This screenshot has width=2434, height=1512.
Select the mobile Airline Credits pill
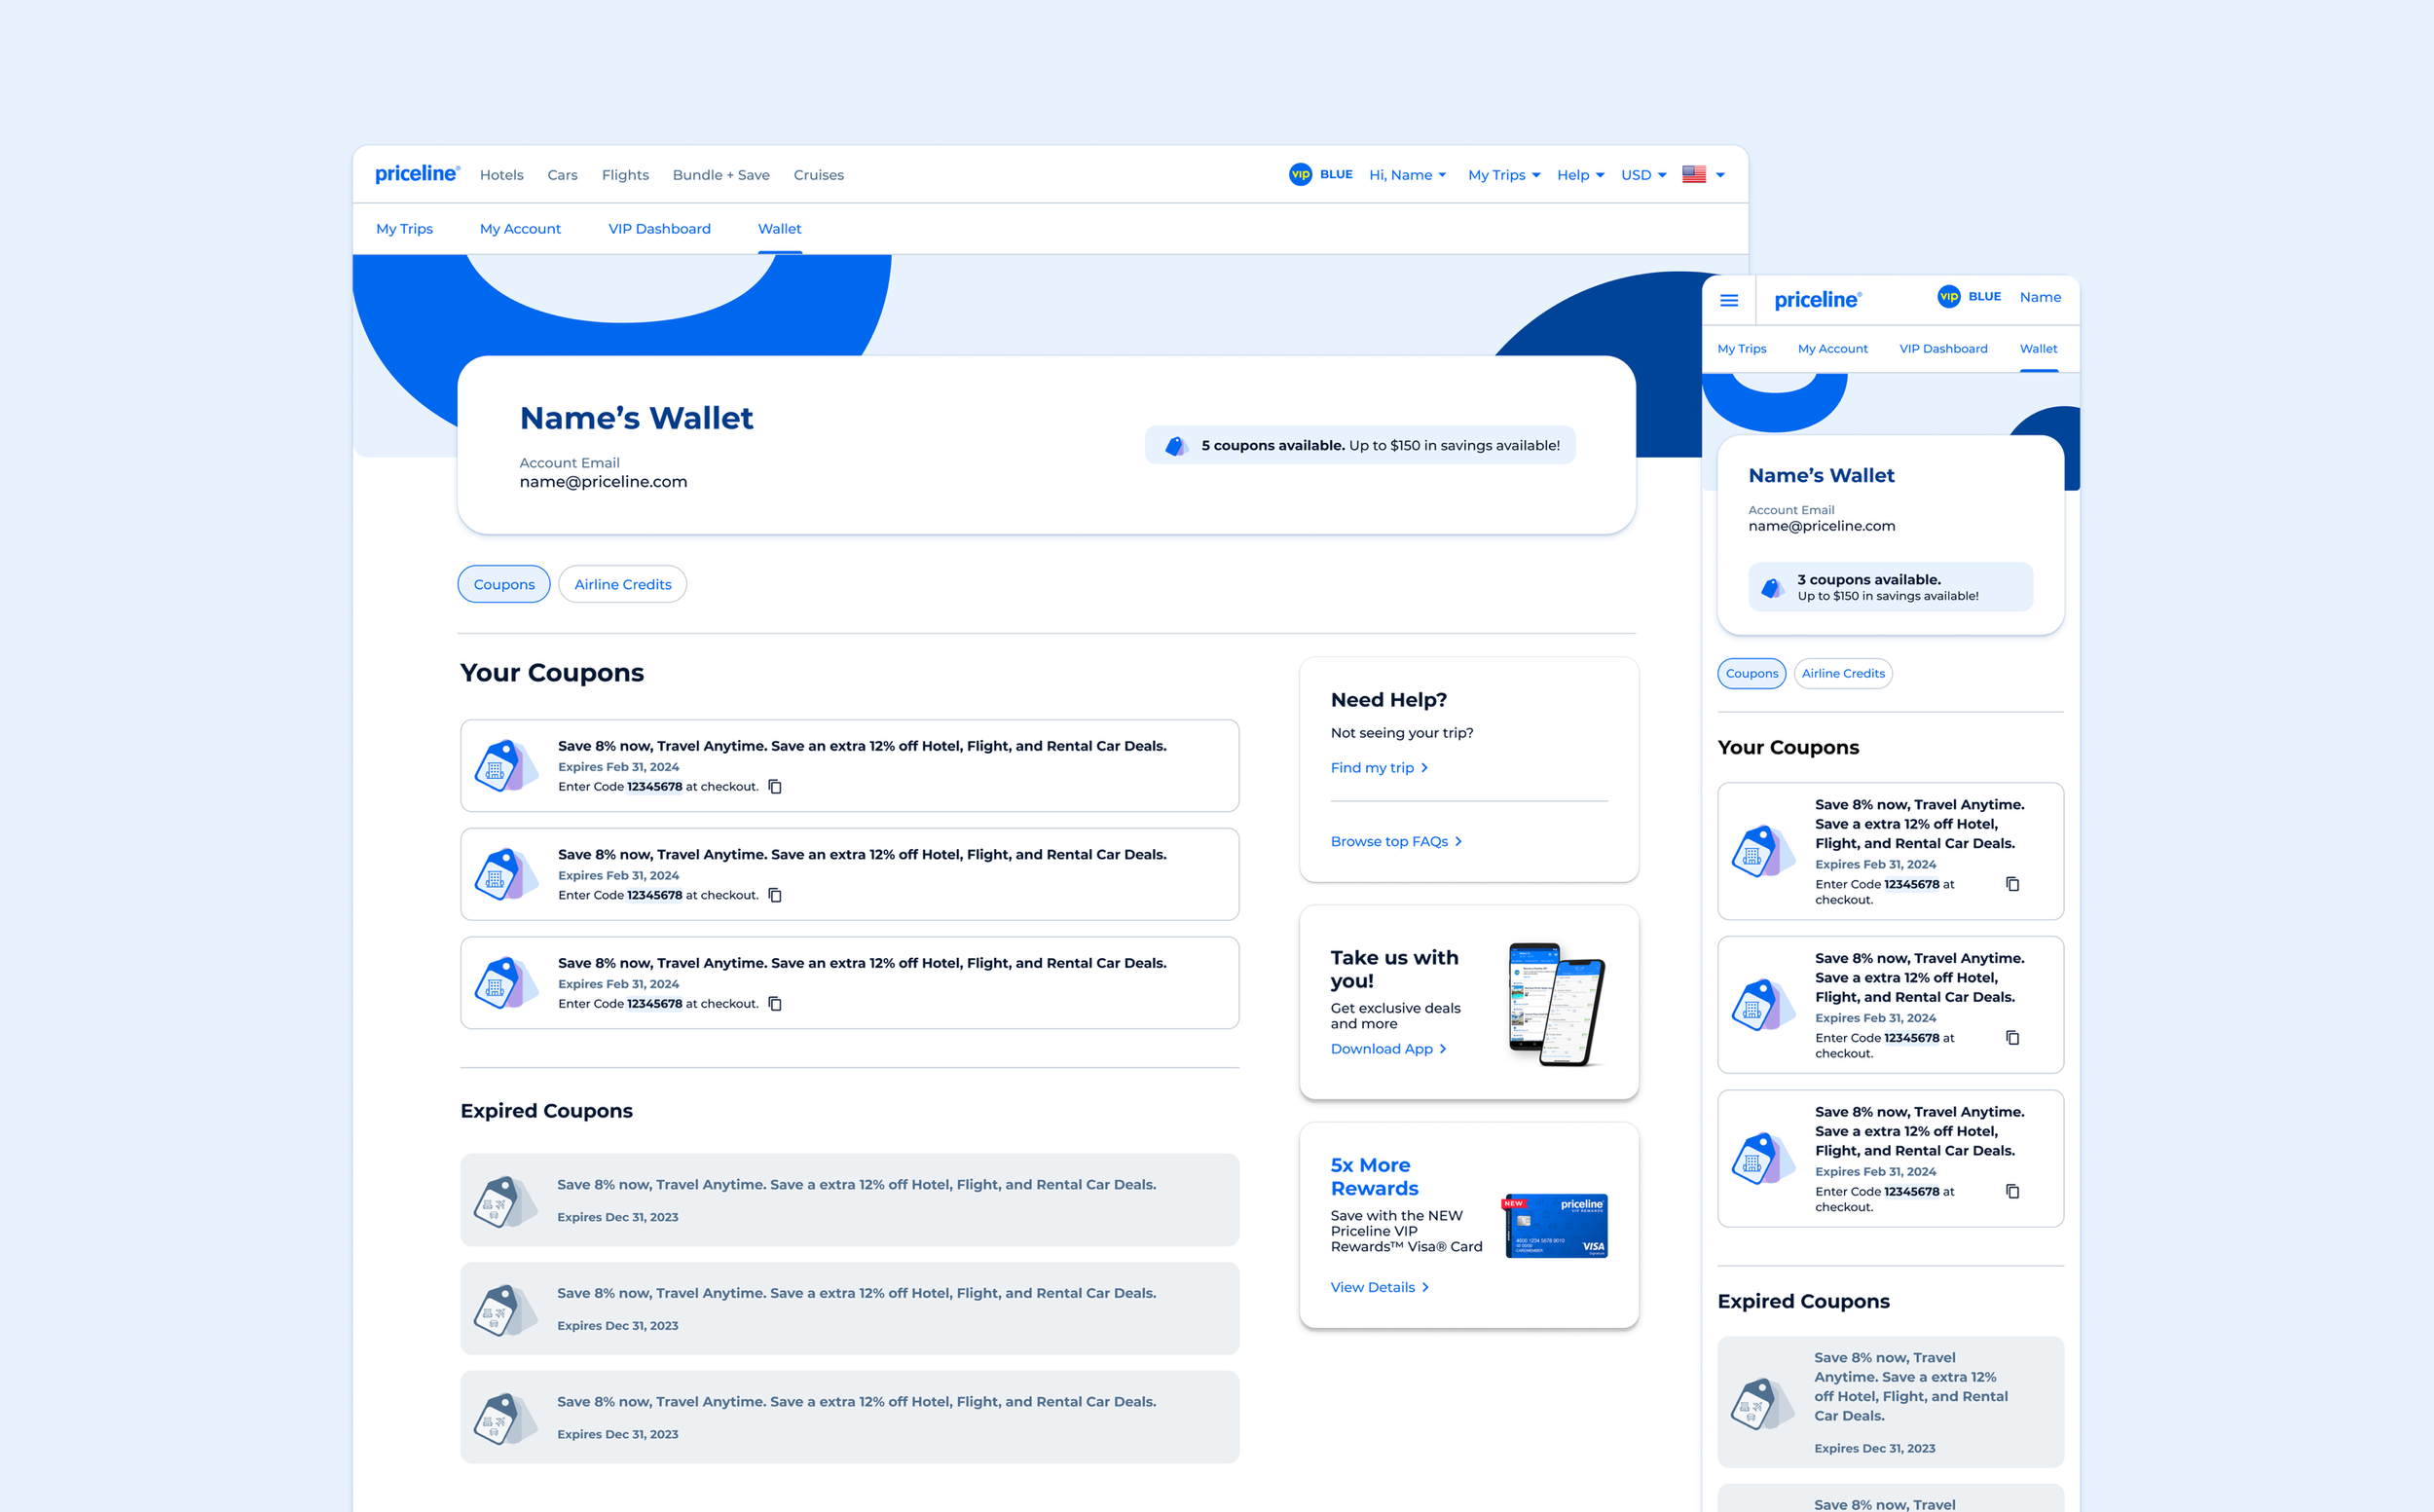point(1843,673)
